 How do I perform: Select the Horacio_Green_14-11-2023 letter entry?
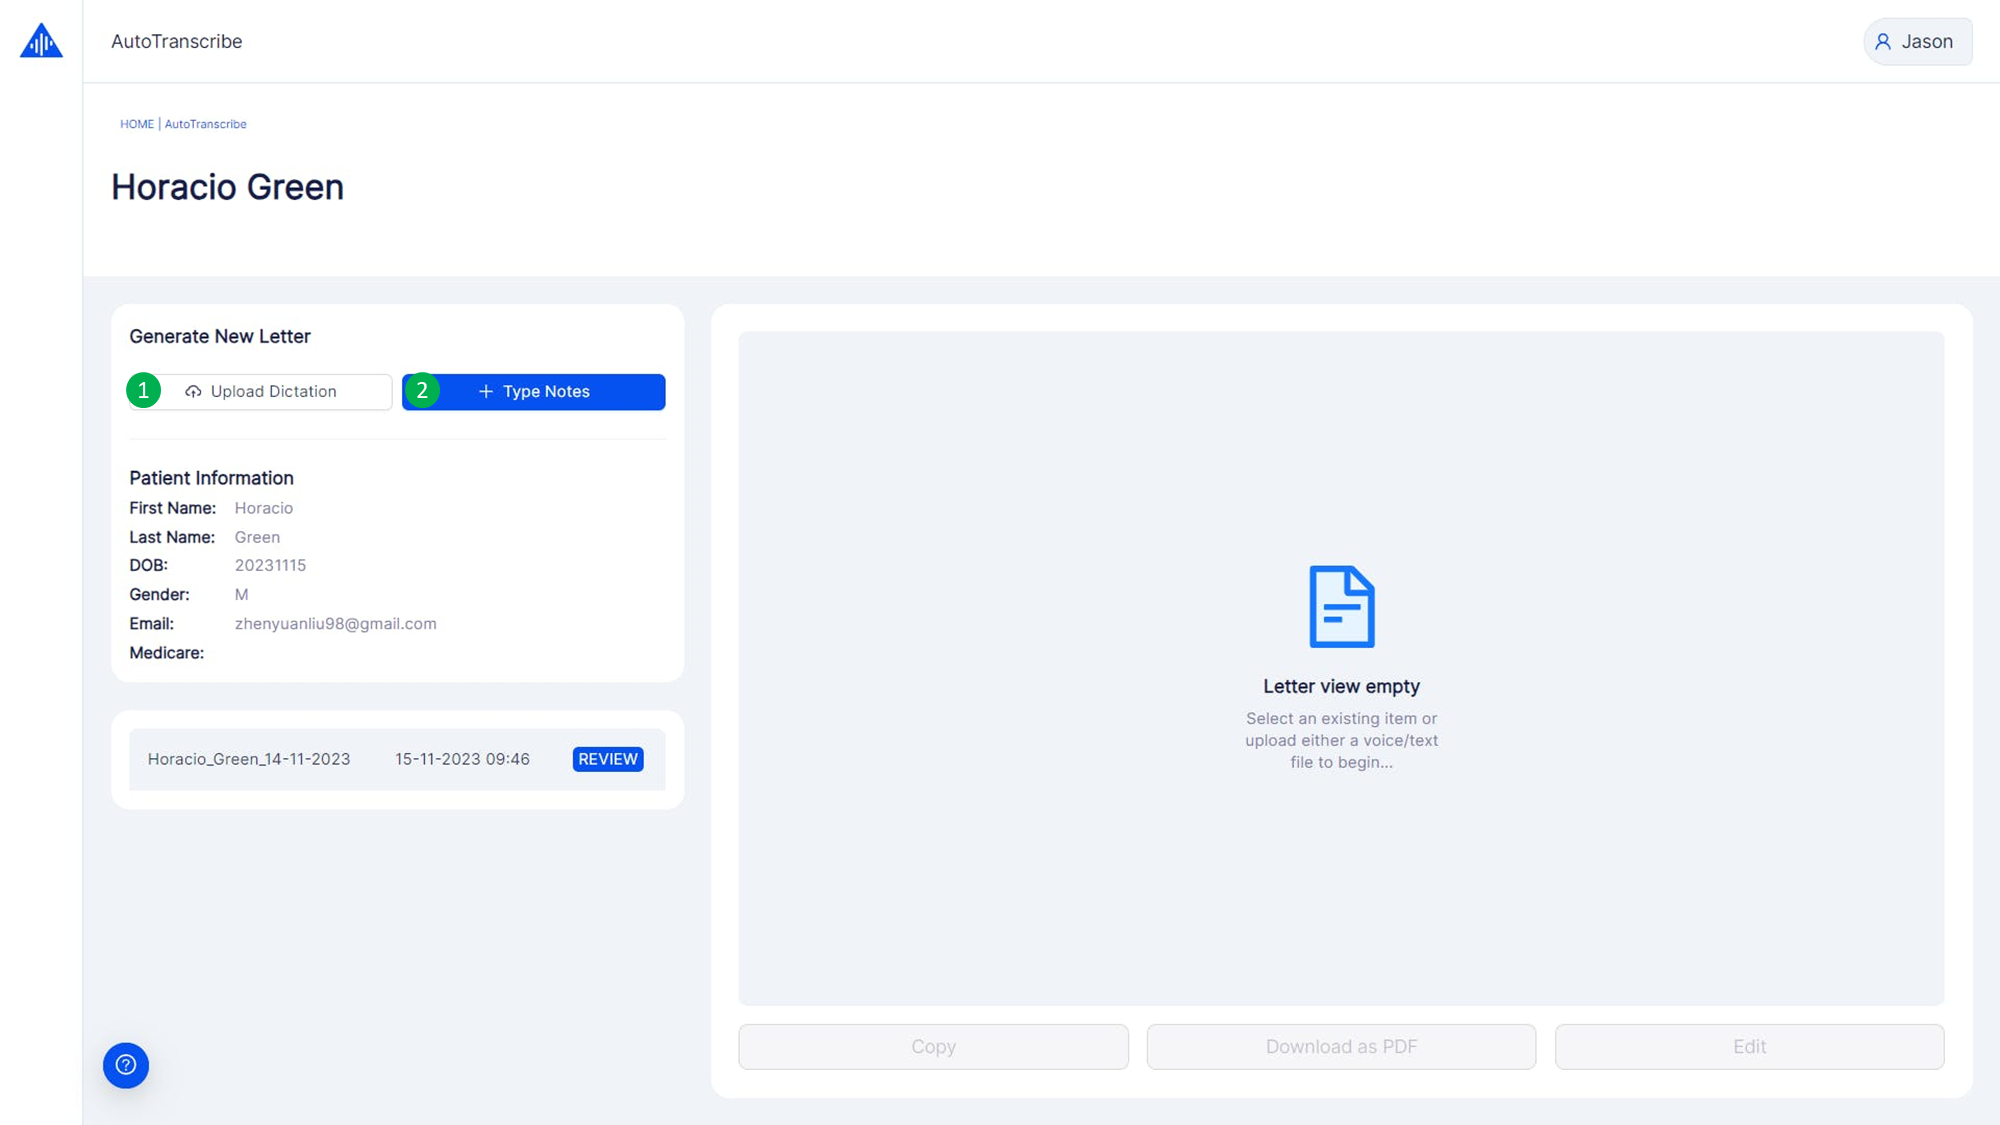(249, 759)
